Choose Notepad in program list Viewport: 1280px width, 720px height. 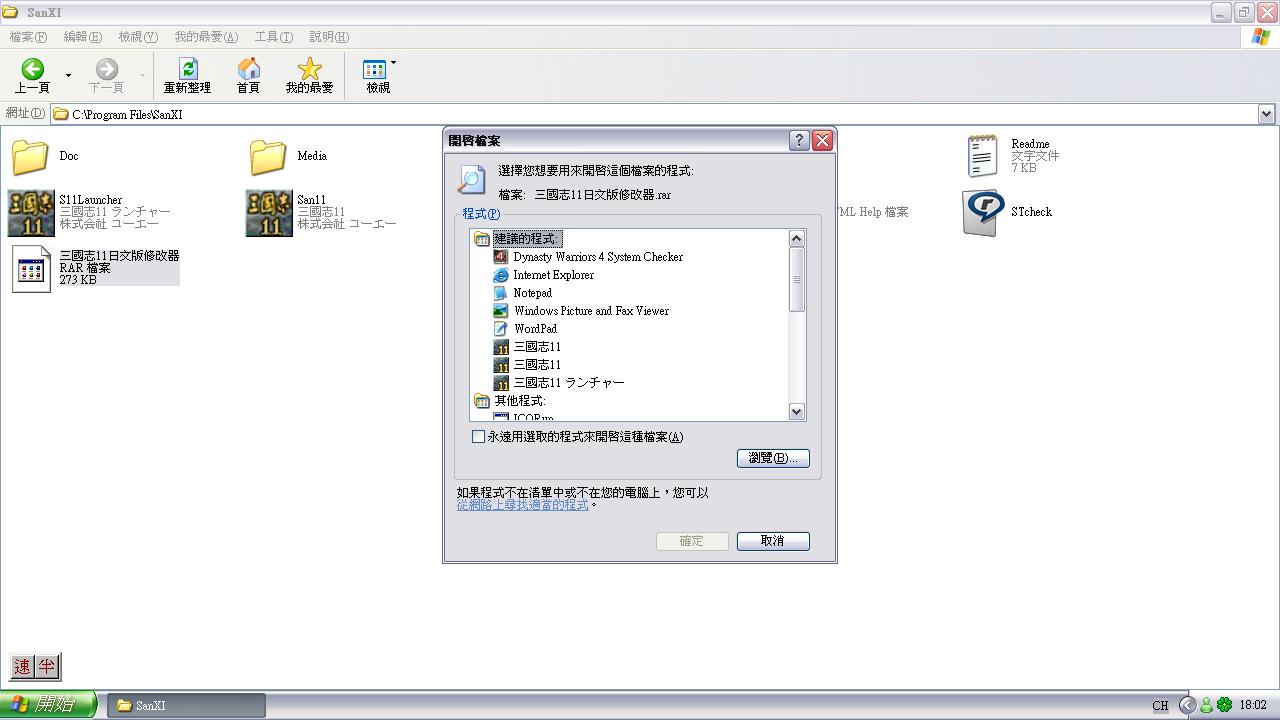coord(532,293)
